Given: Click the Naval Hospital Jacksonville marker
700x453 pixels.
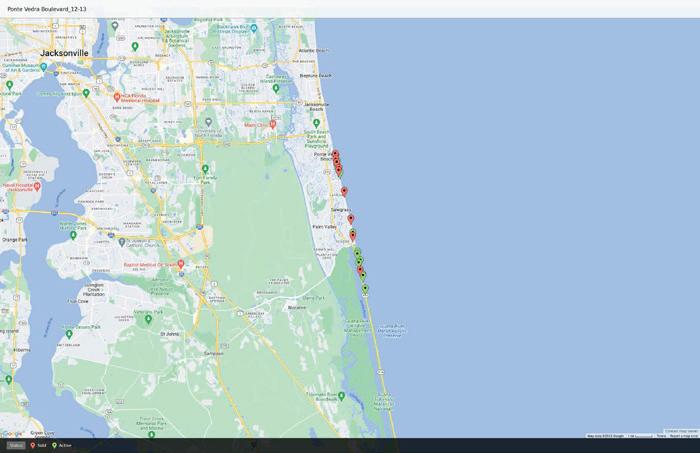Looking at the screenshot, I should pos(38,186).
